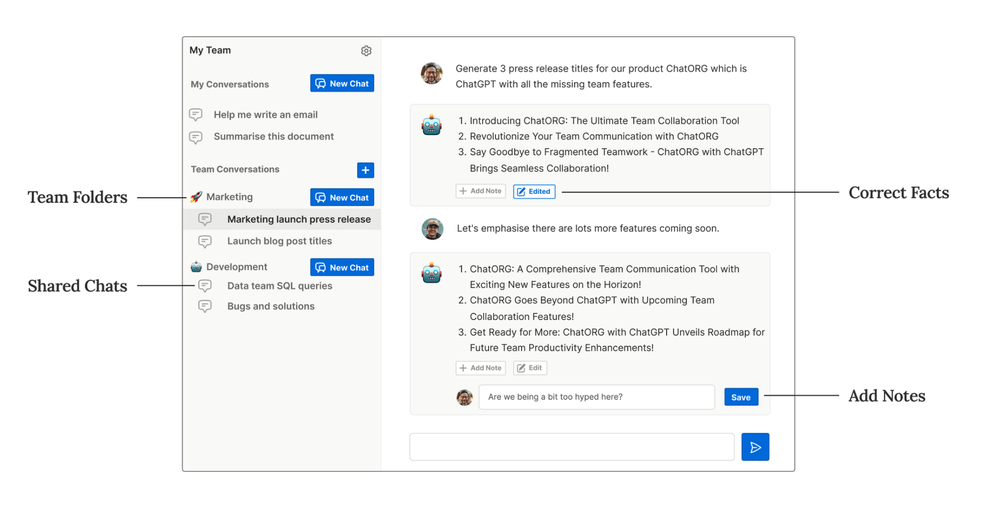Click user avatar on press release prompt
Screen dimensions: 1000x514
[x=432, y=73]
